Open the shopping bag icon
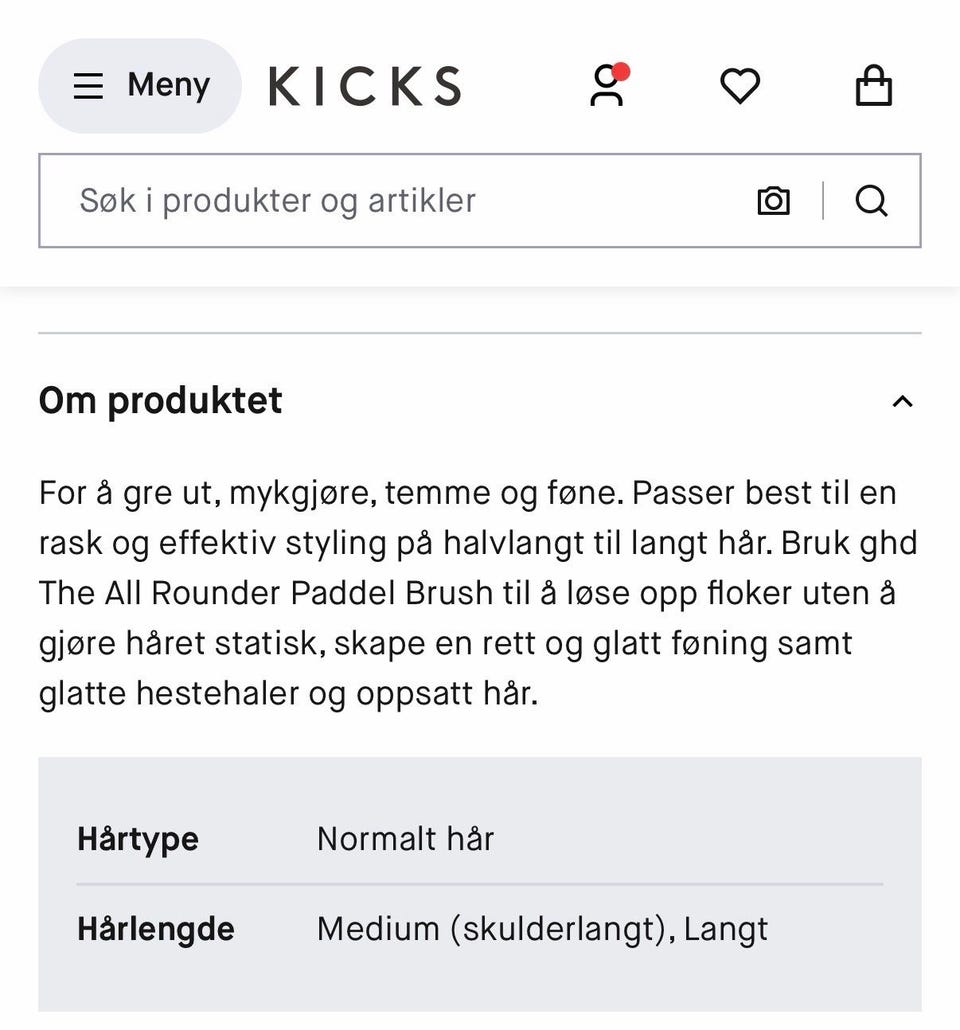This screenshot has width=960, height=1030. tap(873, 87)
